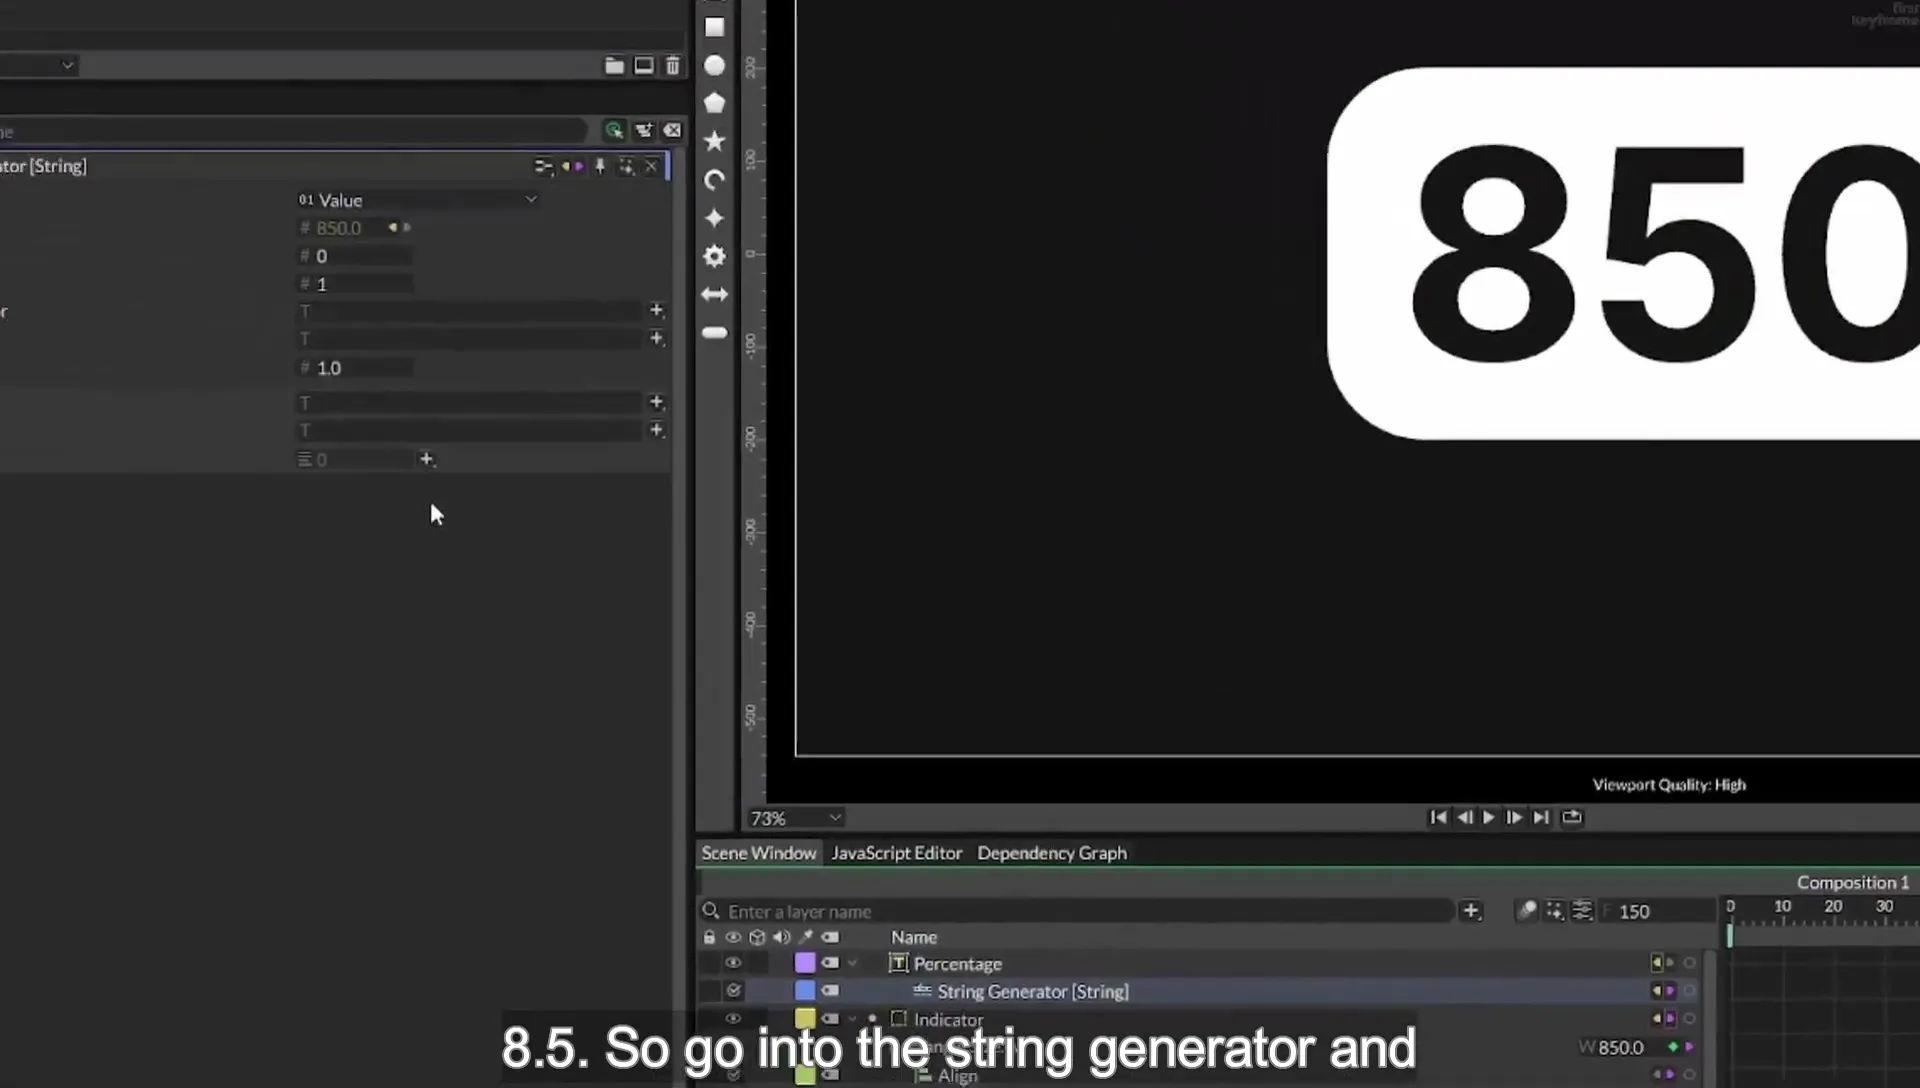The width and height of the screenshot is (1920, 1088).
Task: Toggle the lock column header icon
Action: click(x=709, y=937)
